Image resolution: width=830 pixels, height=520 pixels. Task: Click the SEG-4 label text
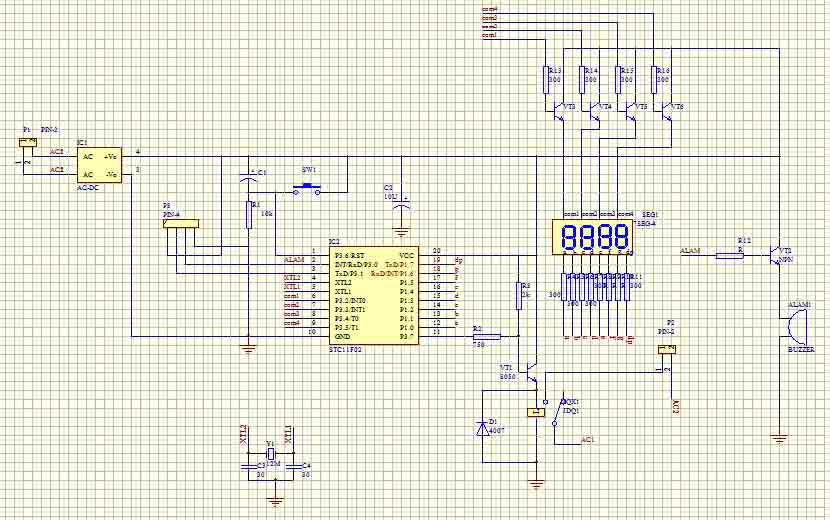click(646, 224)
